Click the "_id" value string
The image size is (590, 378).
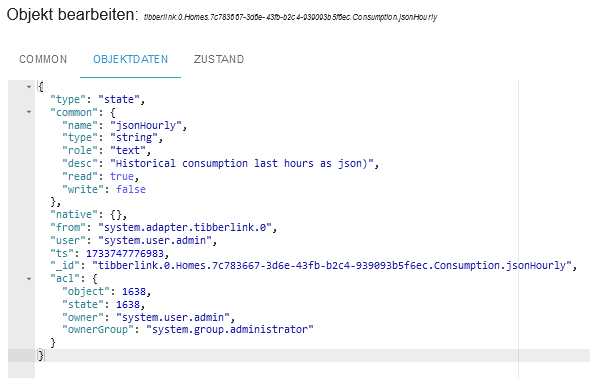click(x=332, y=266)
